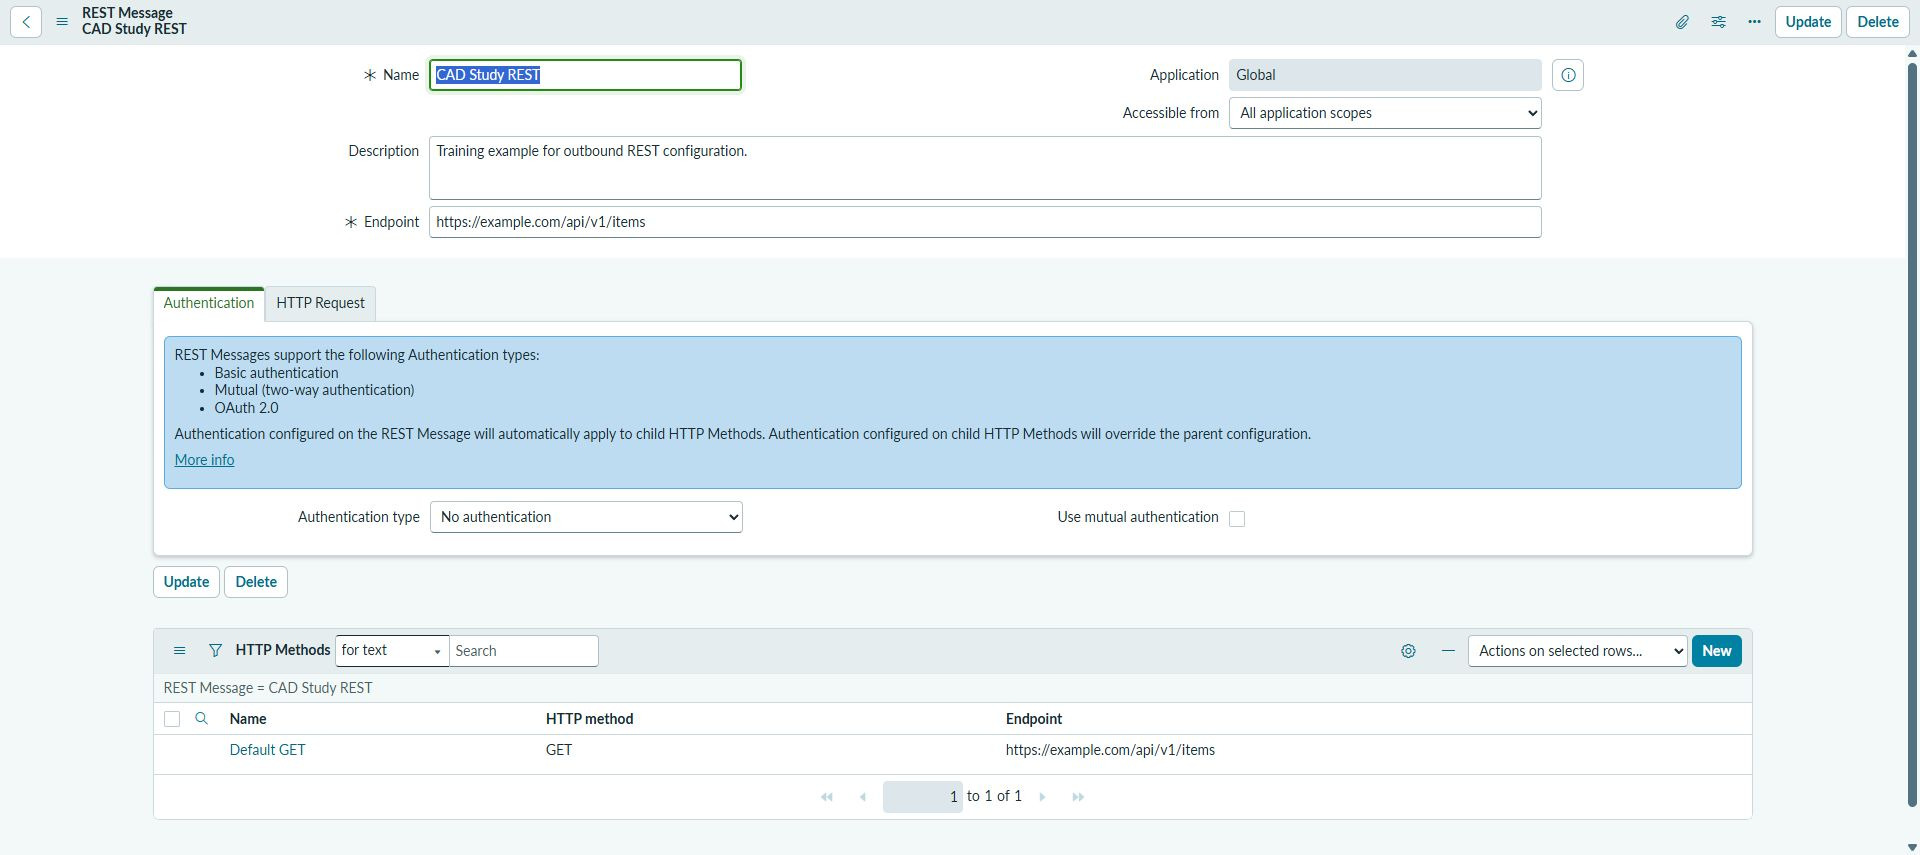Show Application field information icon
The image size is (1920, 855).
coord(1568,75)
